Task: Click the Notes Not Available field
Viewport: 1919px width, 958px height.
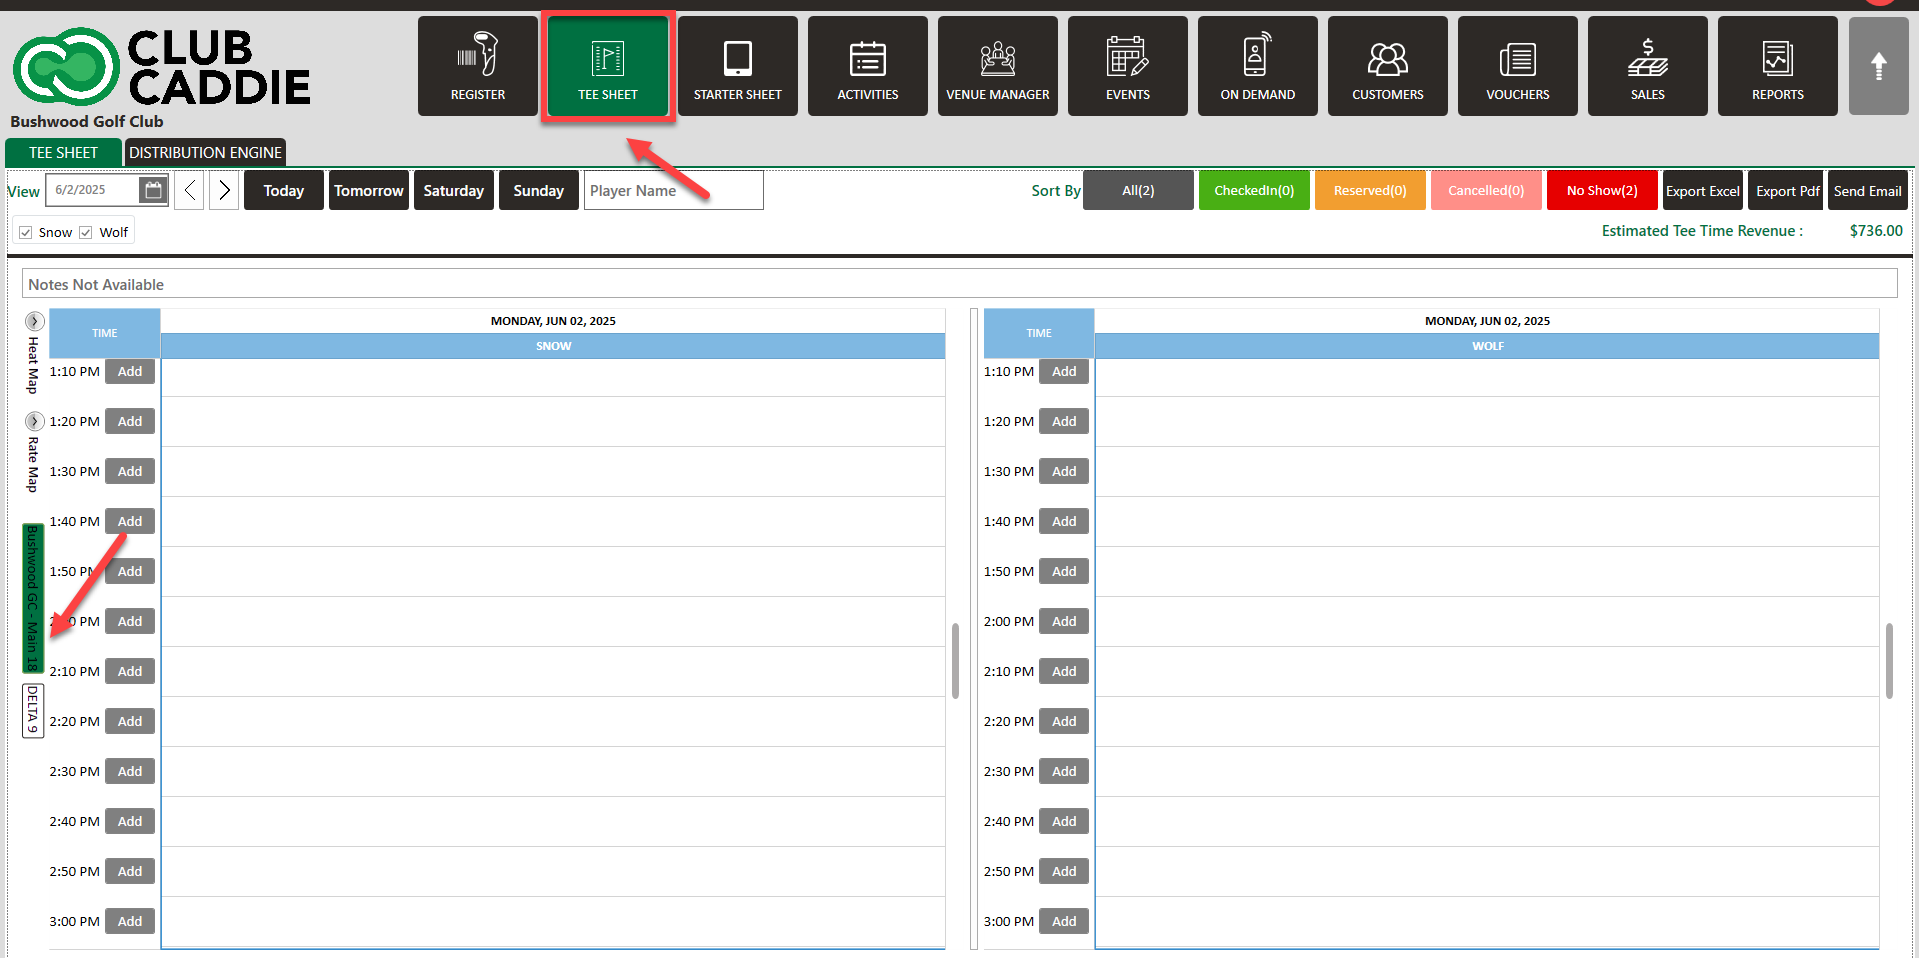Action: pos(959,284)
